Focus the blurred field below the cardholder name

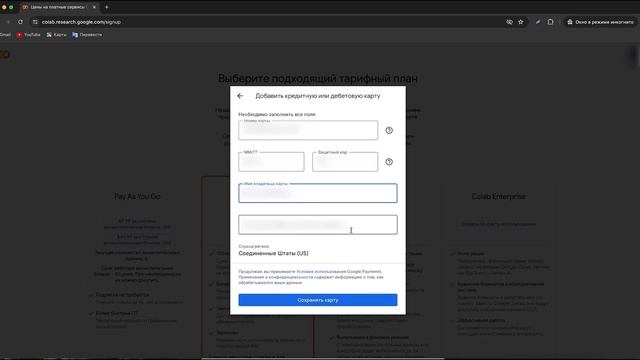(x=318, y=224)
